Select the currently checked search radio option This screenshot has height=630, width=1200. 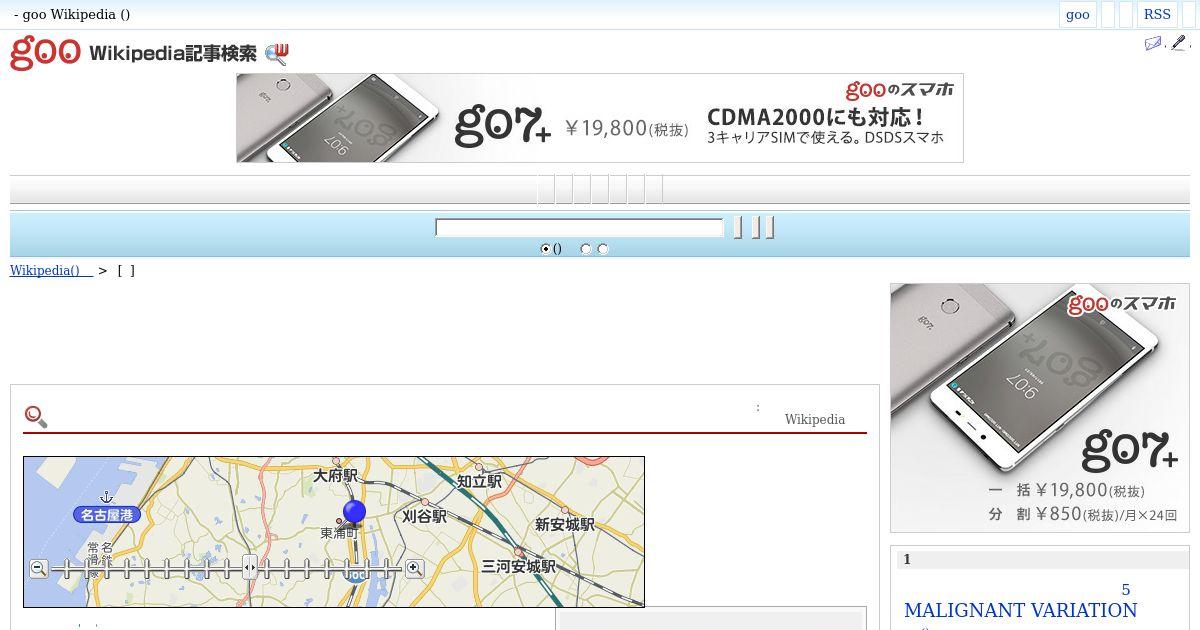pos(545,249)
